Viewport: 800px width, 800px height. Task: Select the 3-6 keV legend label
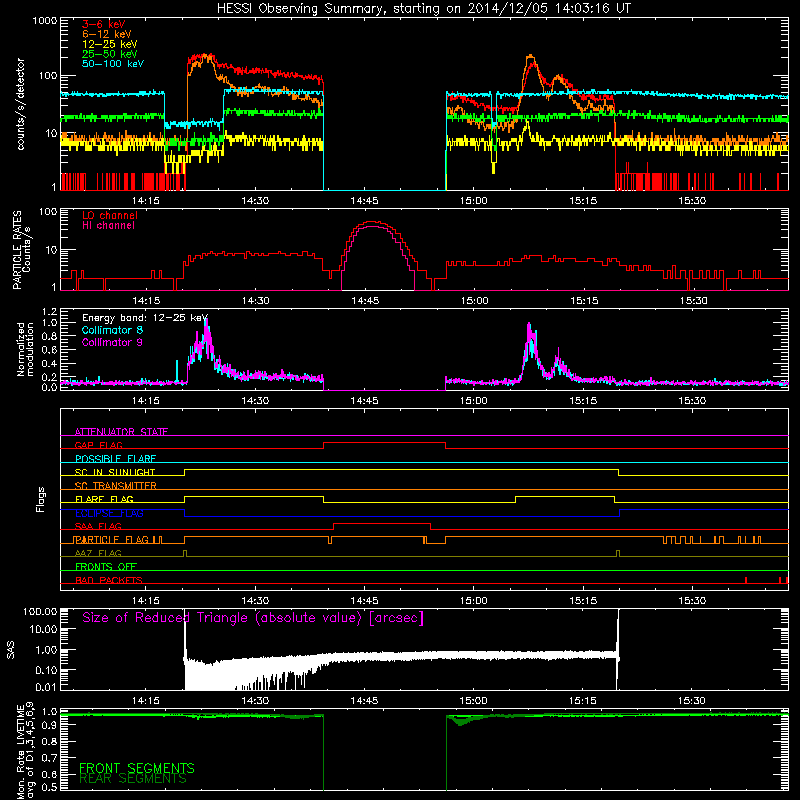point(104,24)
